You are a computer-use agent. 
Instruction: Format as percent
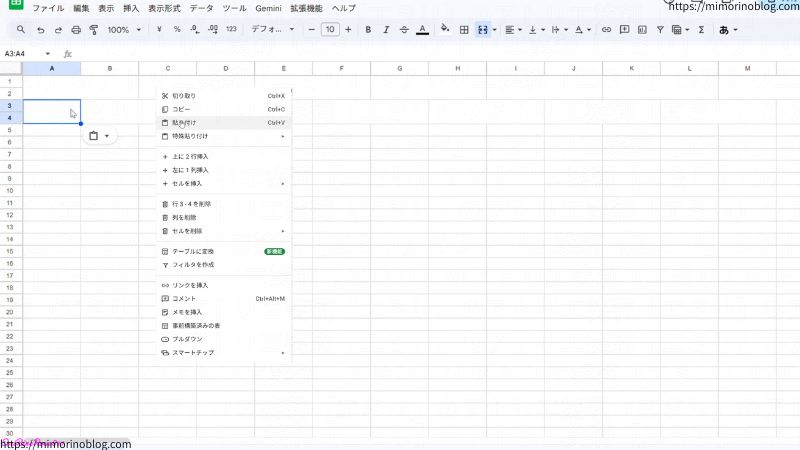pyautogui.click(x=177, y=30)
